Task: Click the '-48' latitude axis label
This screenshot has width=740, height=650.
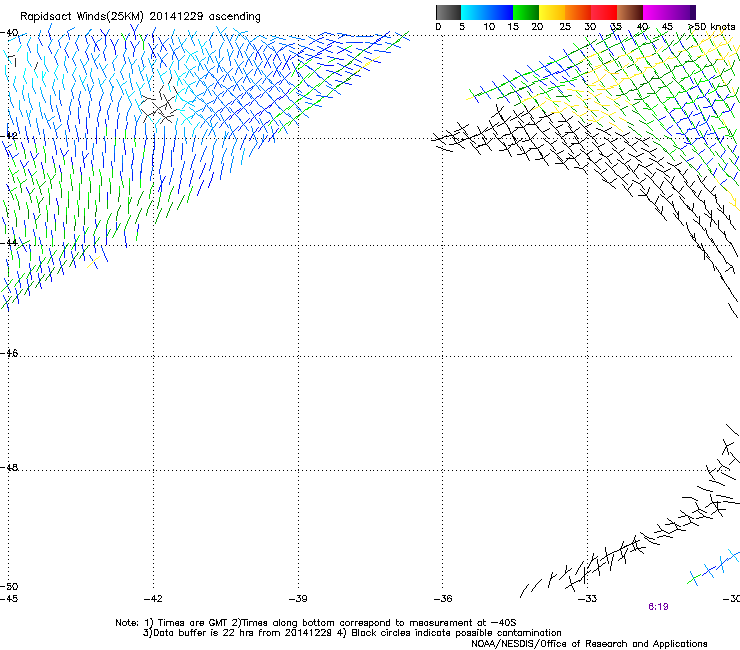Action: pyautogui.click(x=9, y=467)
